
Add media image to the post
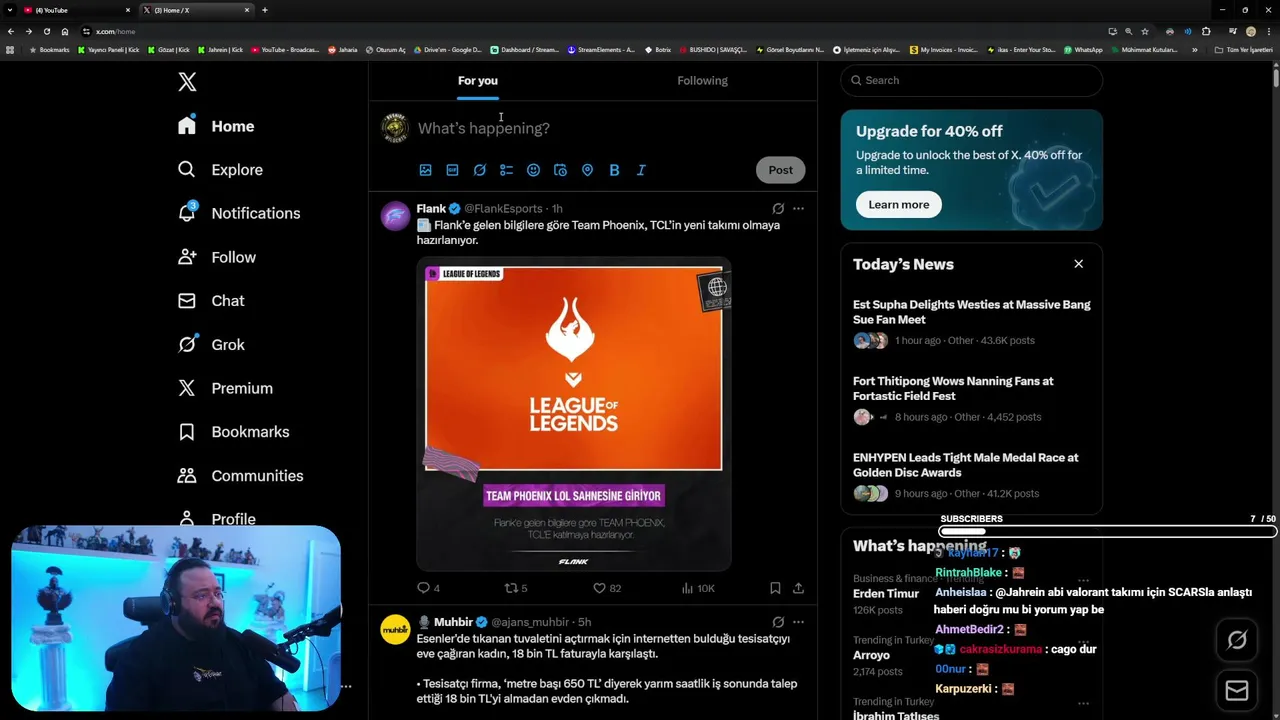425,170
